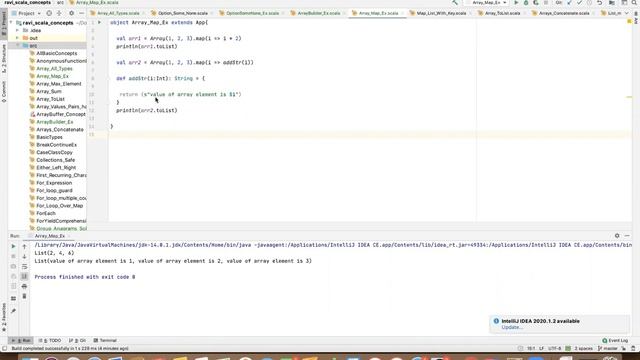Collapse the src folder
The image size is (640, 360).
[17, 46]
